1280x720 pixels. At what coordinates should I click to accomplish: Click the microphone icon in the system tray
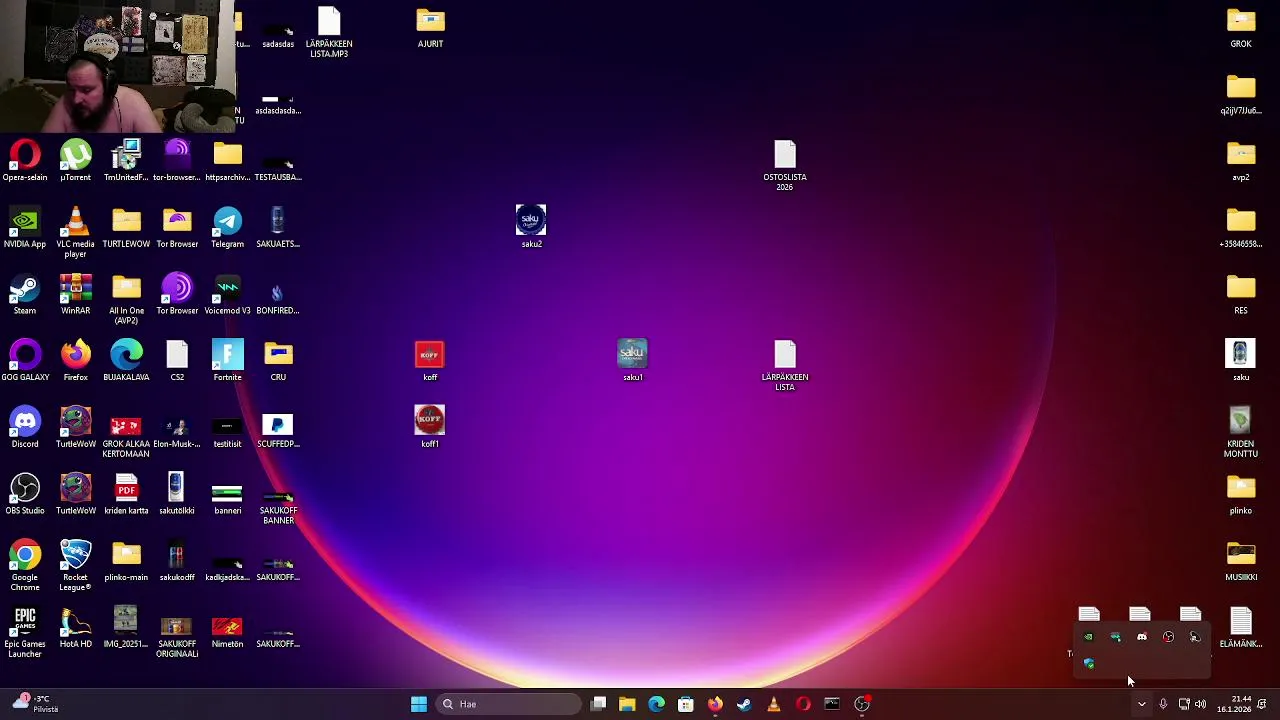[x=1163, y=704]
